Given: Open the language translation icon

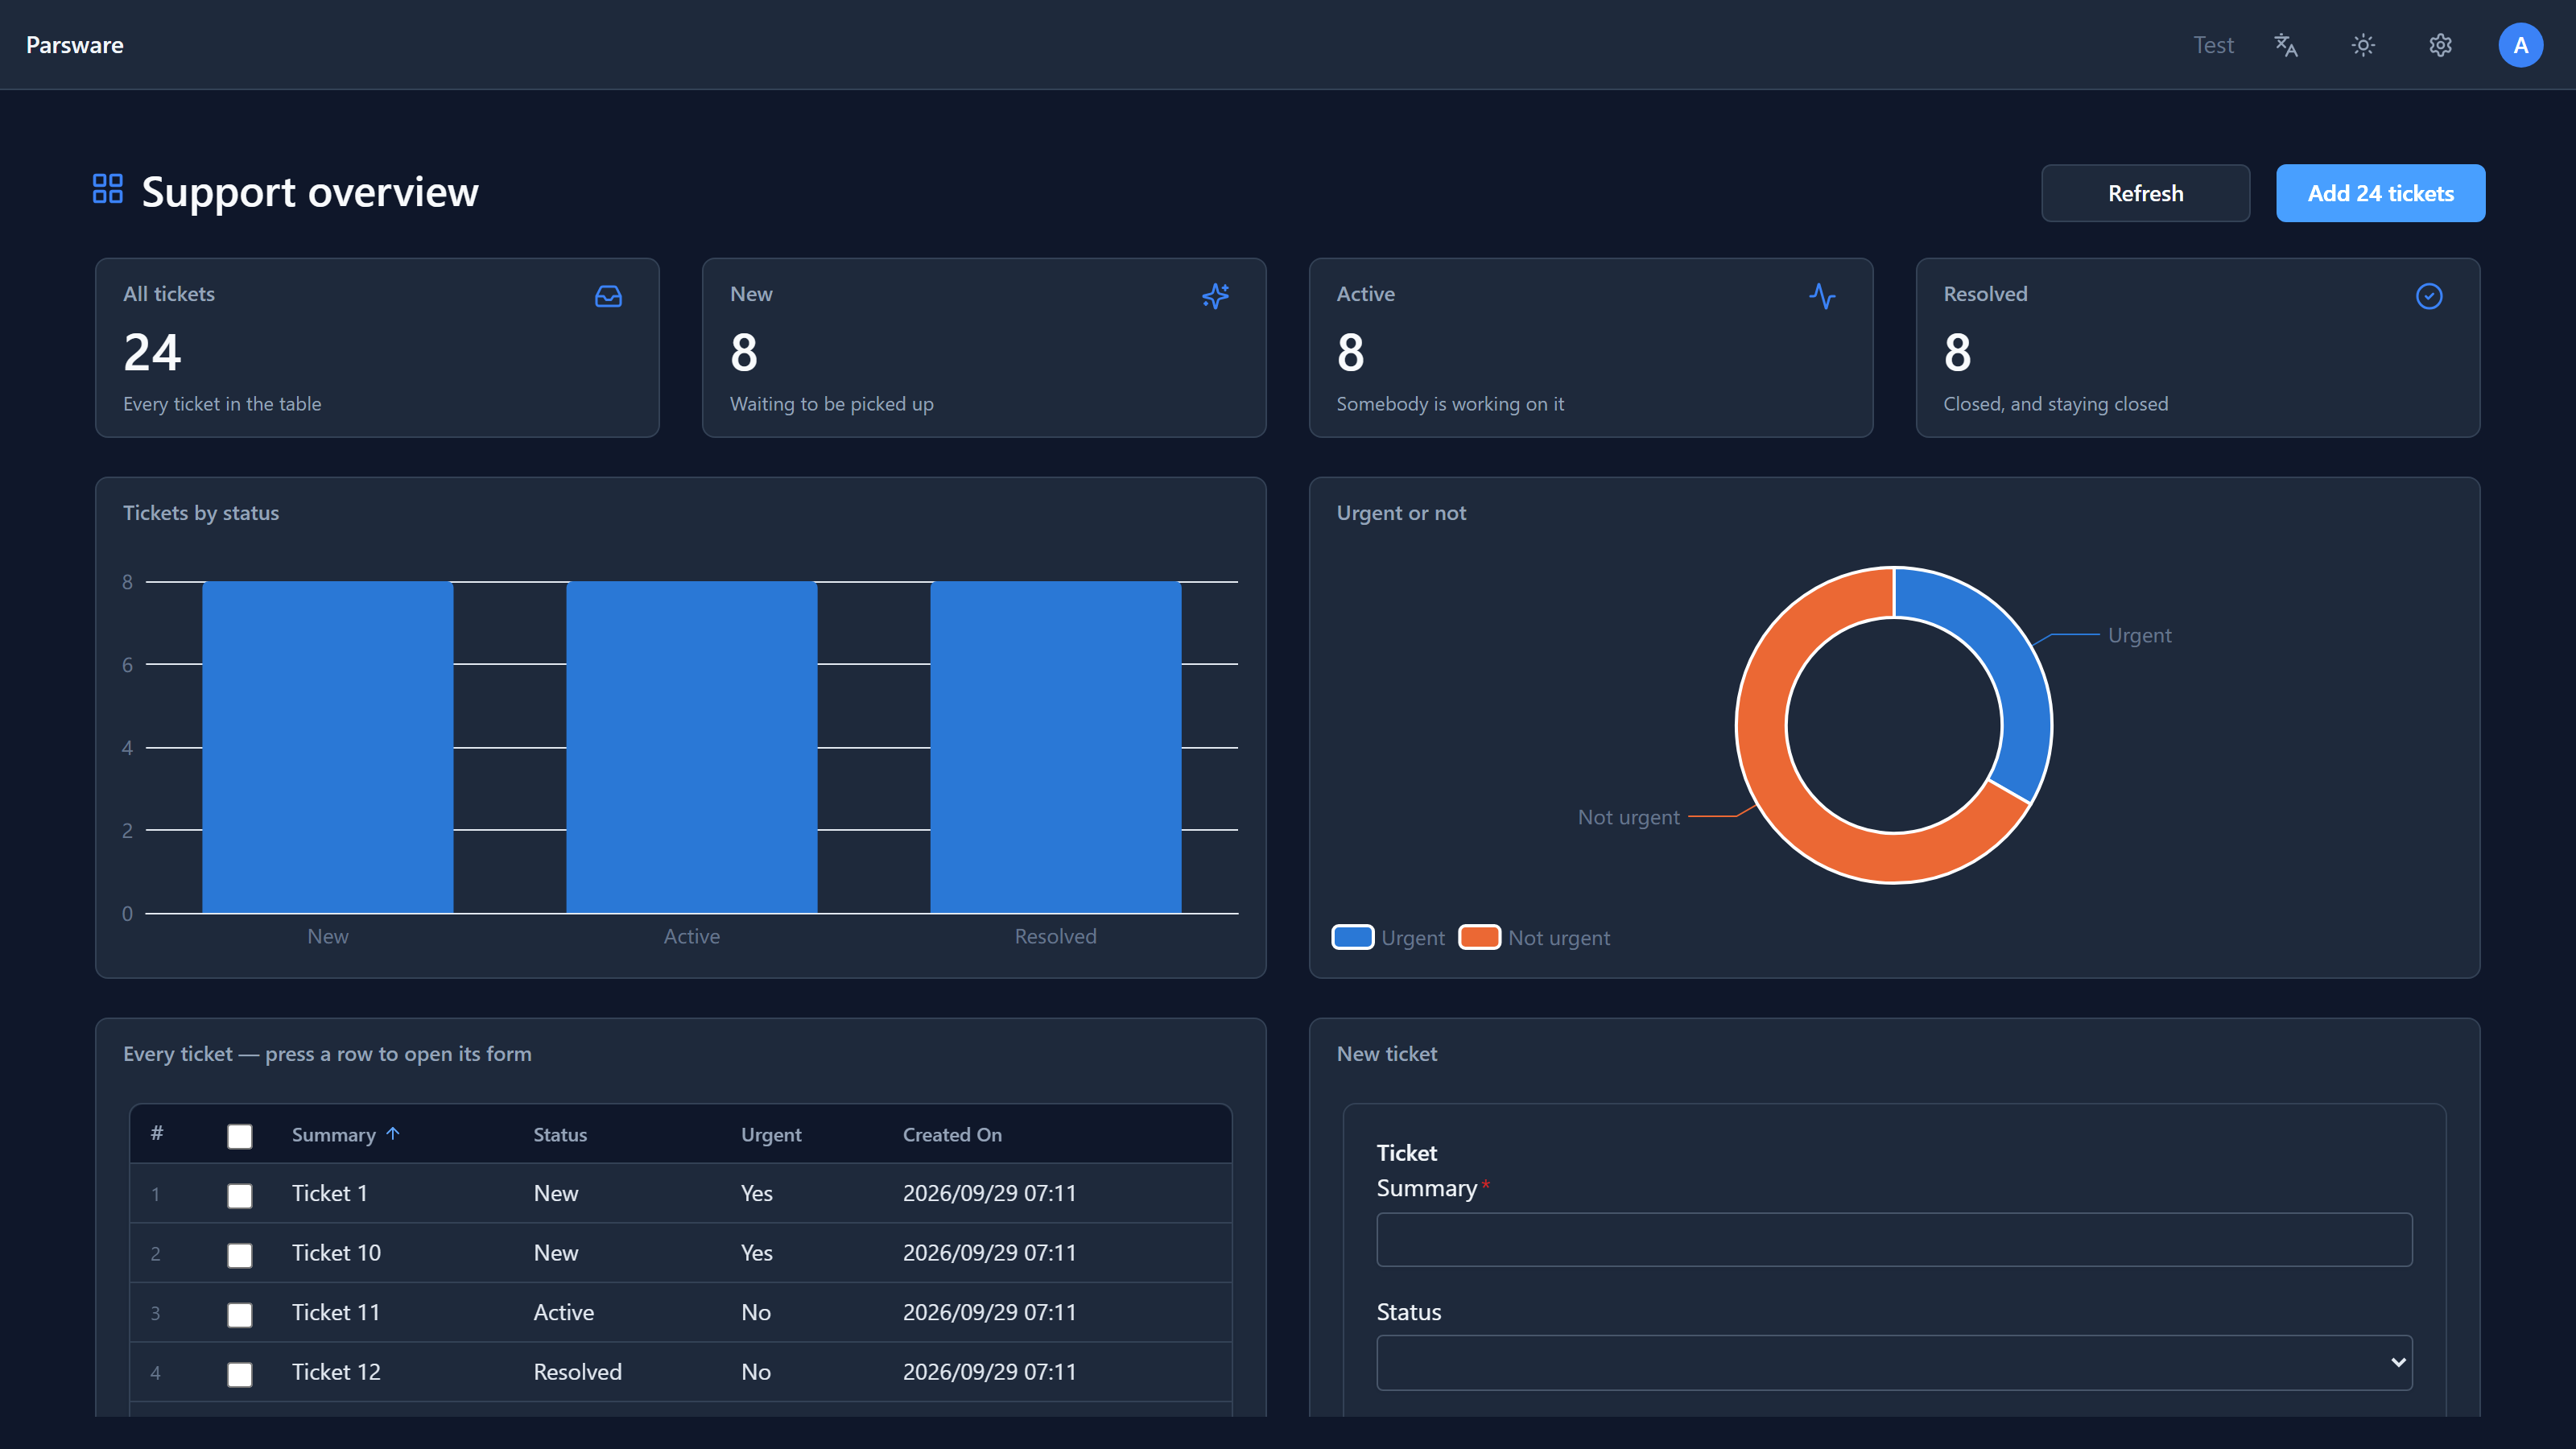Looking at the screenshot, I should (2286, 45).
